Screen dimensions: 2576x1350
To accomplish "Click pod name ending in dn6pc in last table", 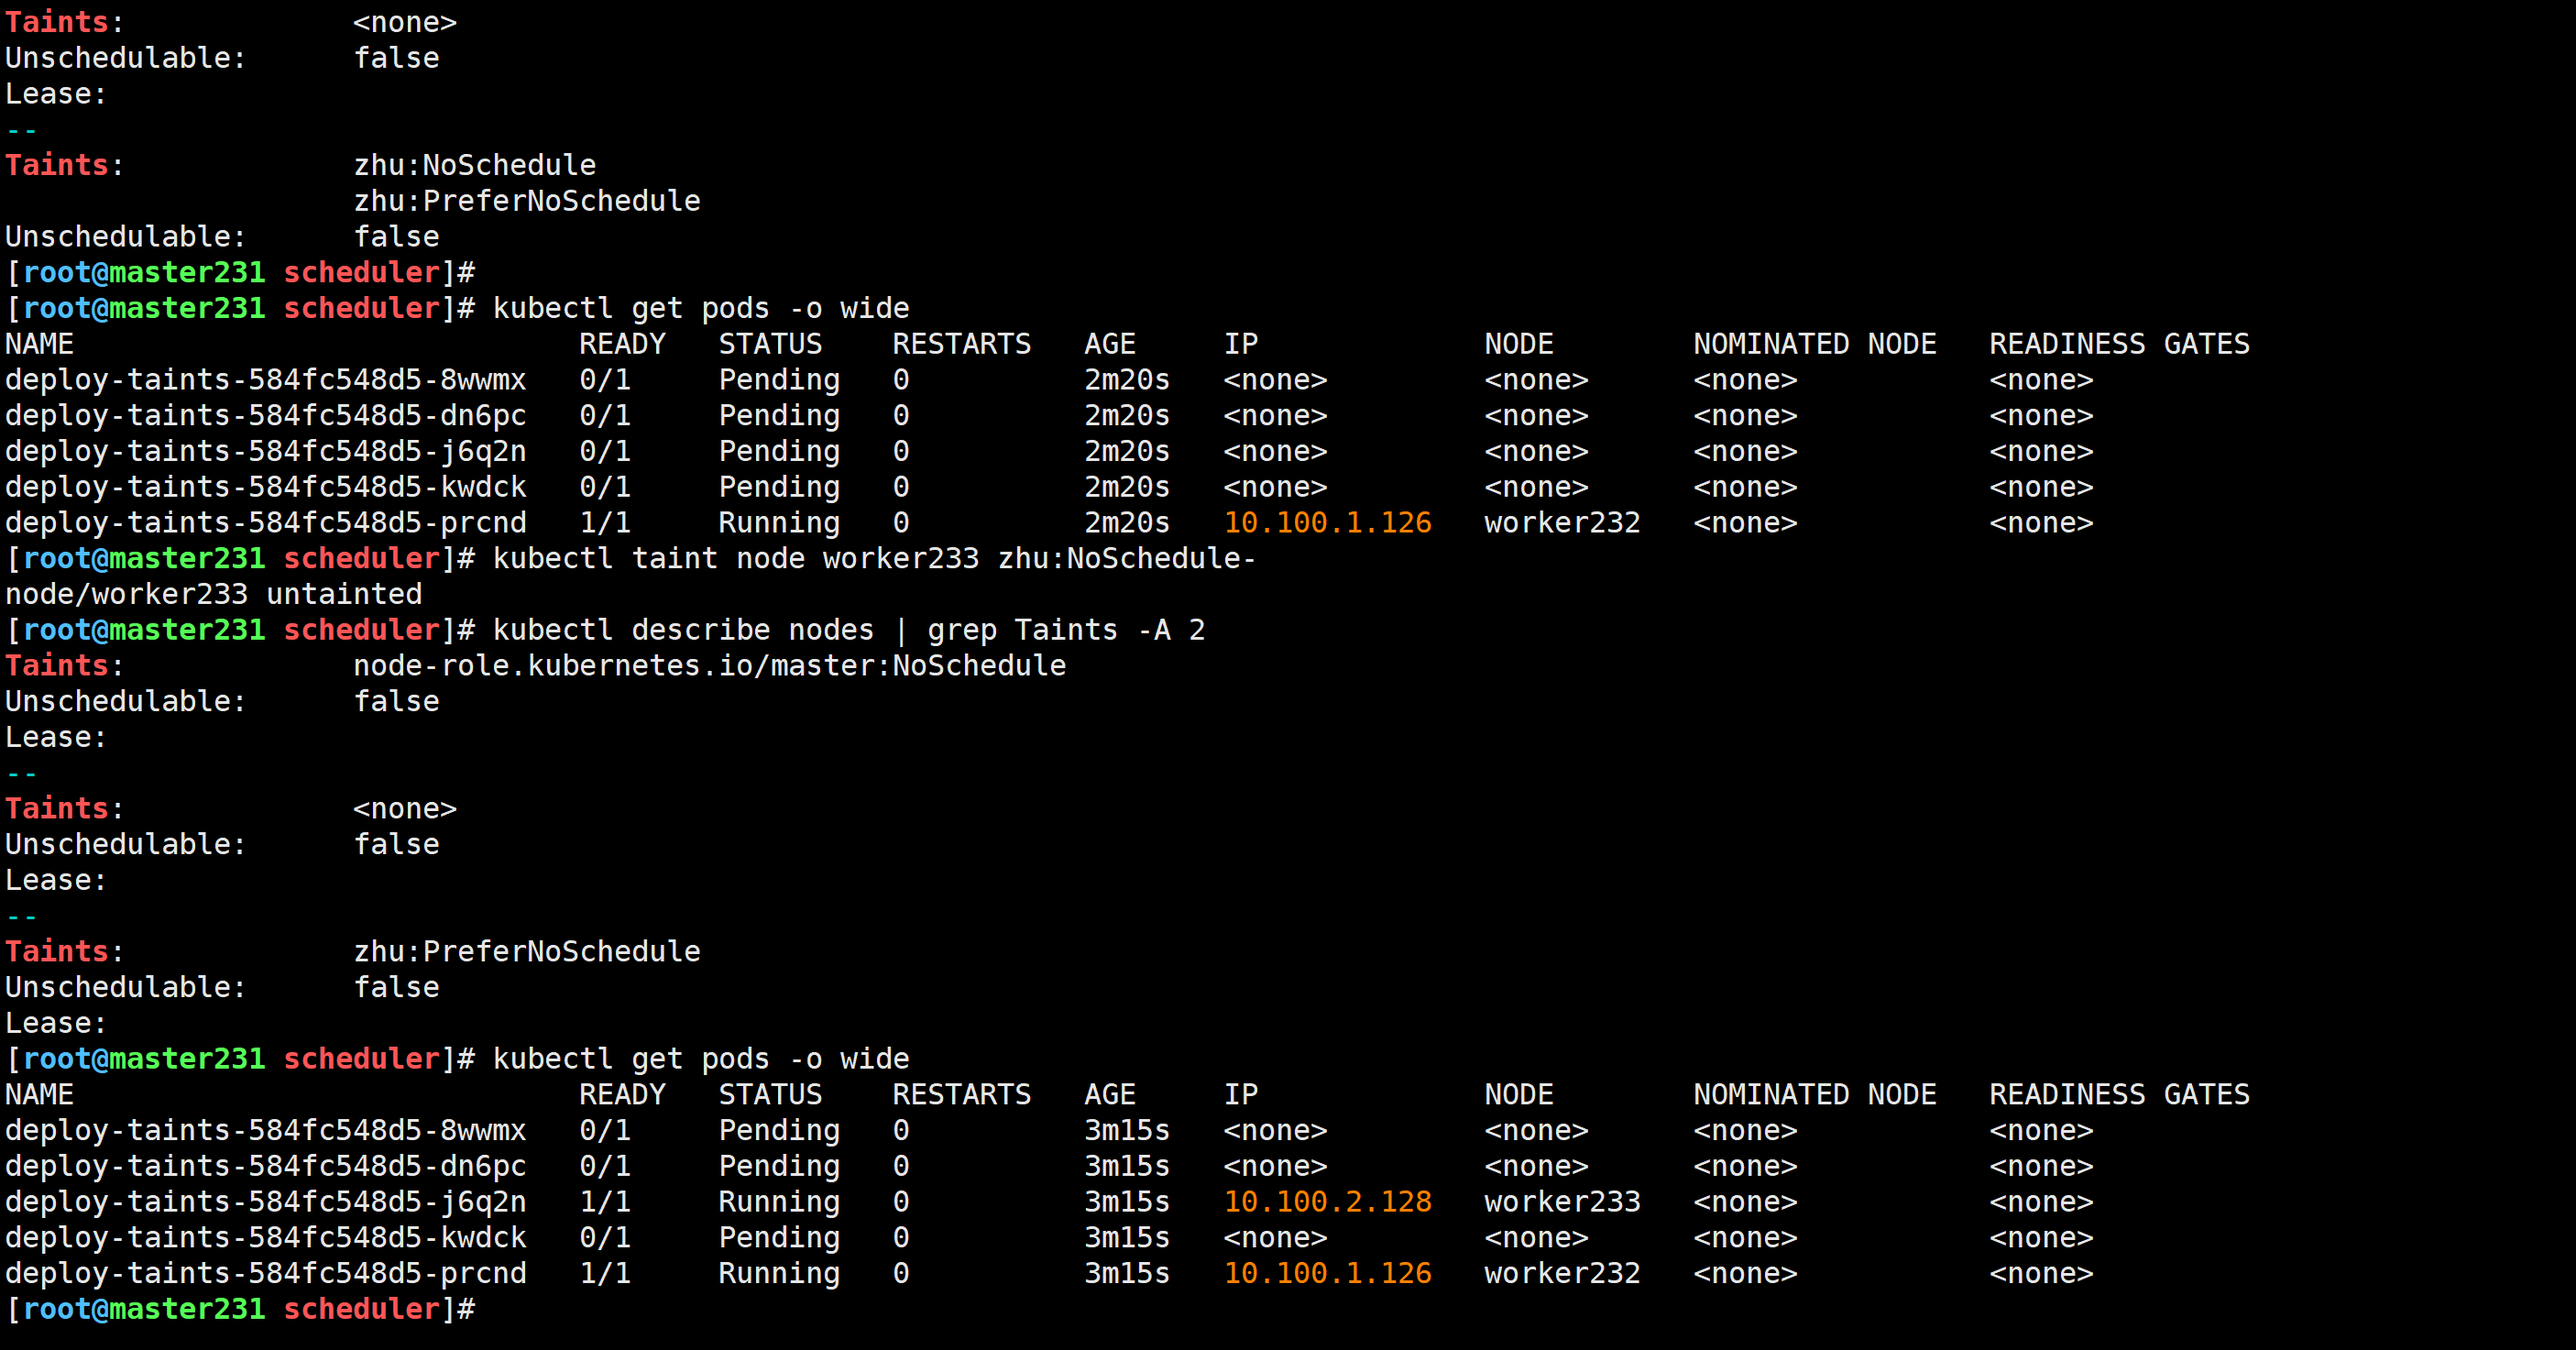I will pos(265,1166).
